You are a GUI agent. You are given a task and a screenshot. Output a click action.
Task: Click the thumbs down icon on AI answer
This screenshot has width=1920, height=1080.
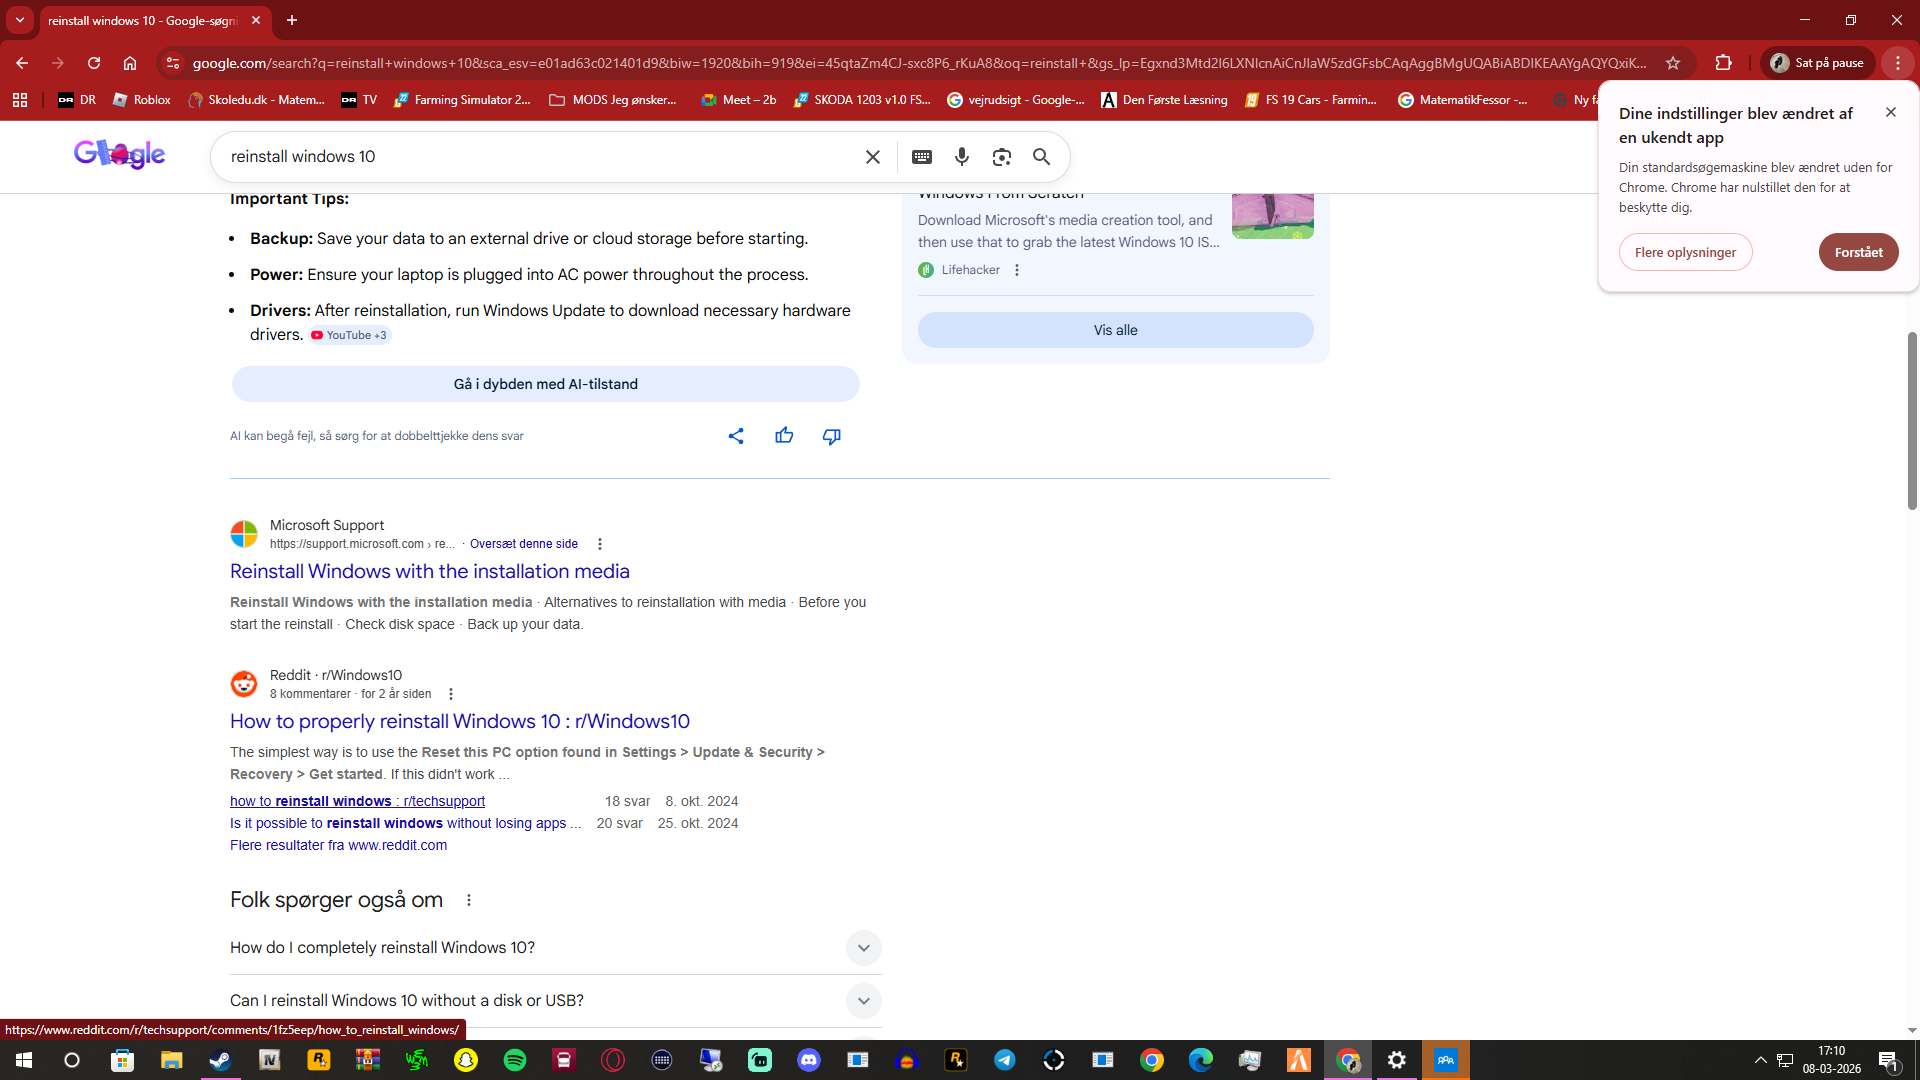tap(831, 436)
